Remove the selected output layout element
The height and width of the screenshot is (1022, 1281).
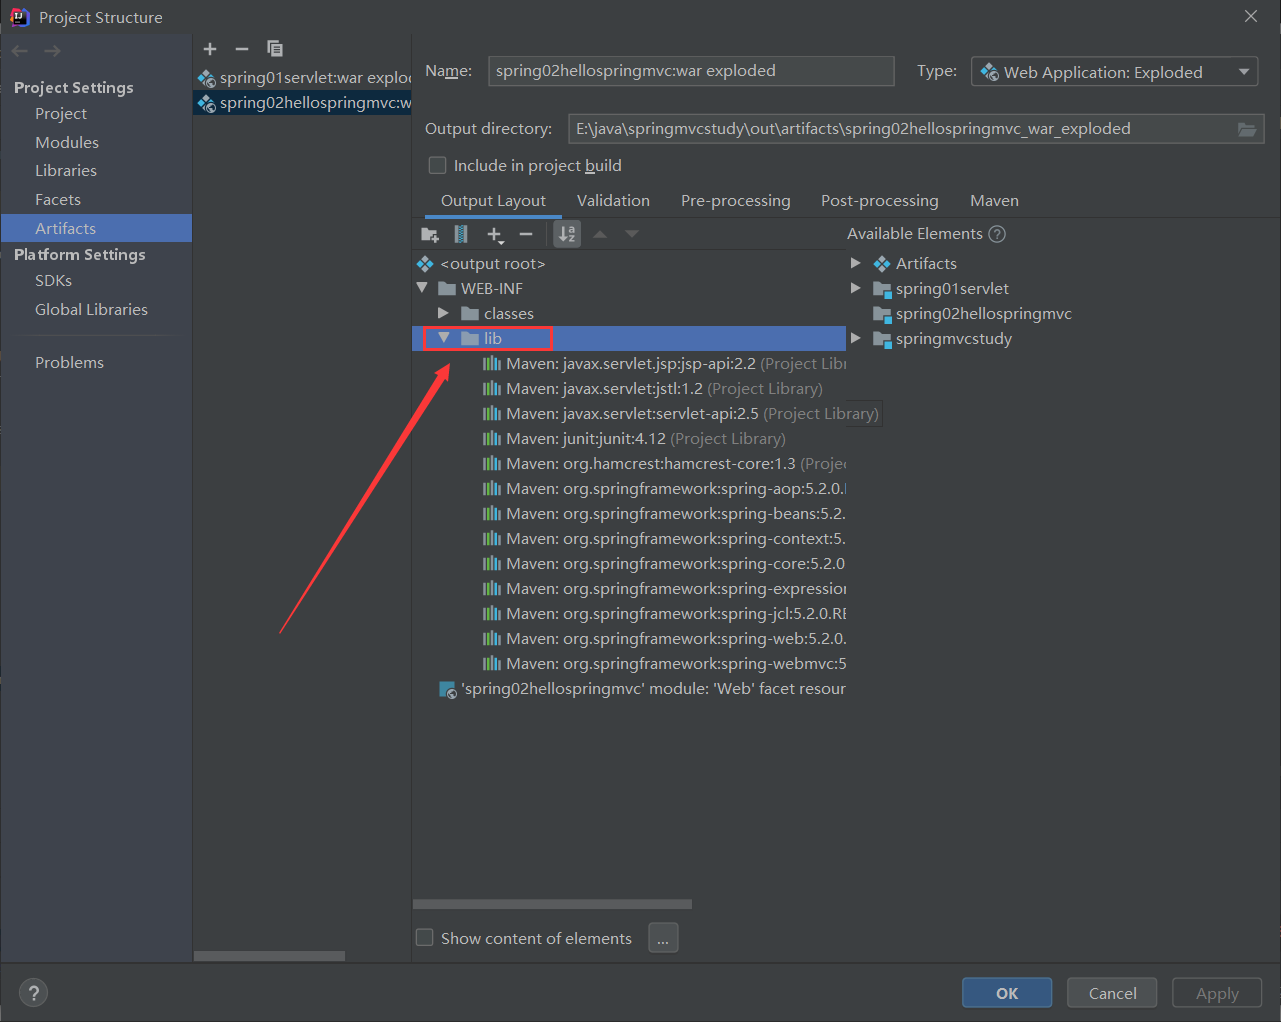(x=526, y=234)
